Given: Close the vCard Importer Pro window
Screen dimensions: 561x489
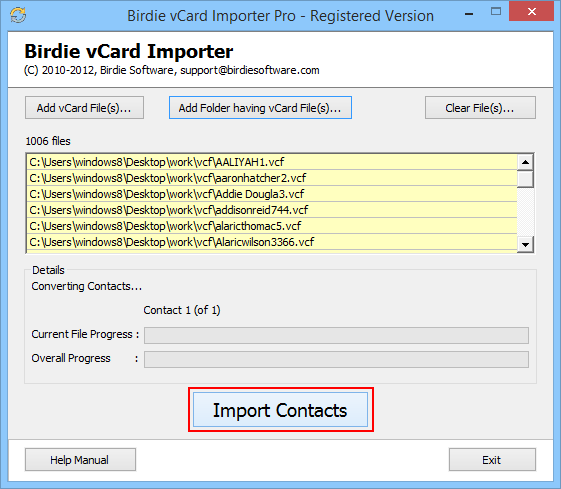Looking at the screenshot, I should [x=532, y=12].
